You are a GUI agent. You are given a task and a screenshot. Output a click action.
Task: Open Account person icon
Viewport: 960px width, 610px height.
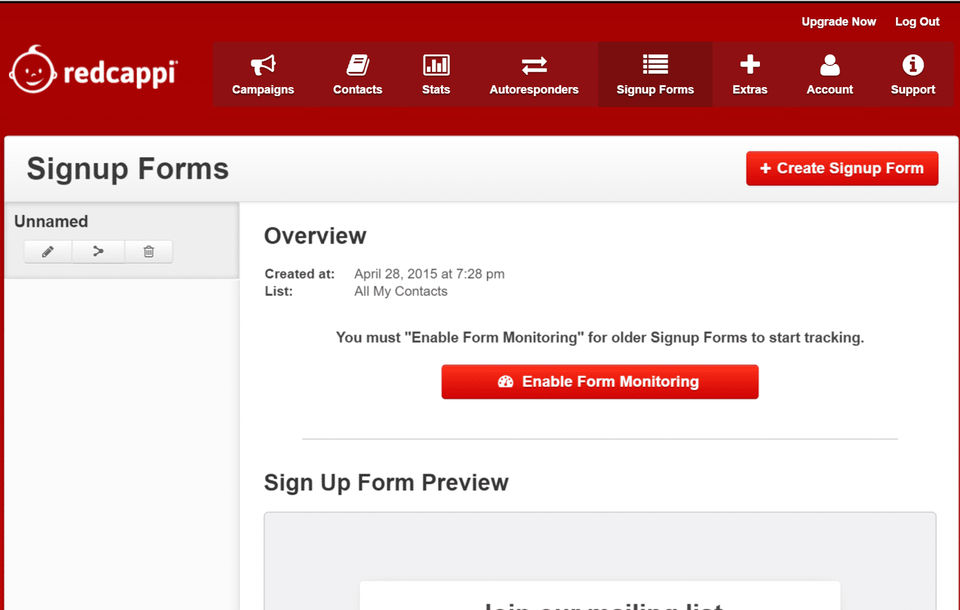point(830,64)
